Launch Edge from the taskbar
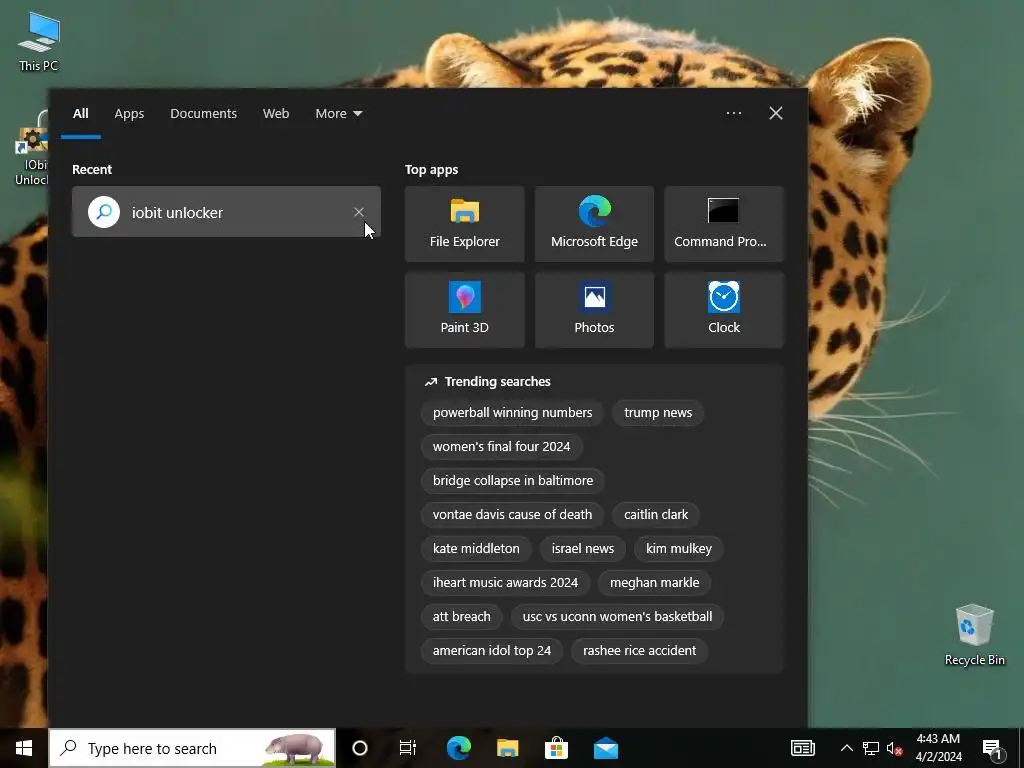Viewport: 1024px width, 768px height. (x=458, y=748)
